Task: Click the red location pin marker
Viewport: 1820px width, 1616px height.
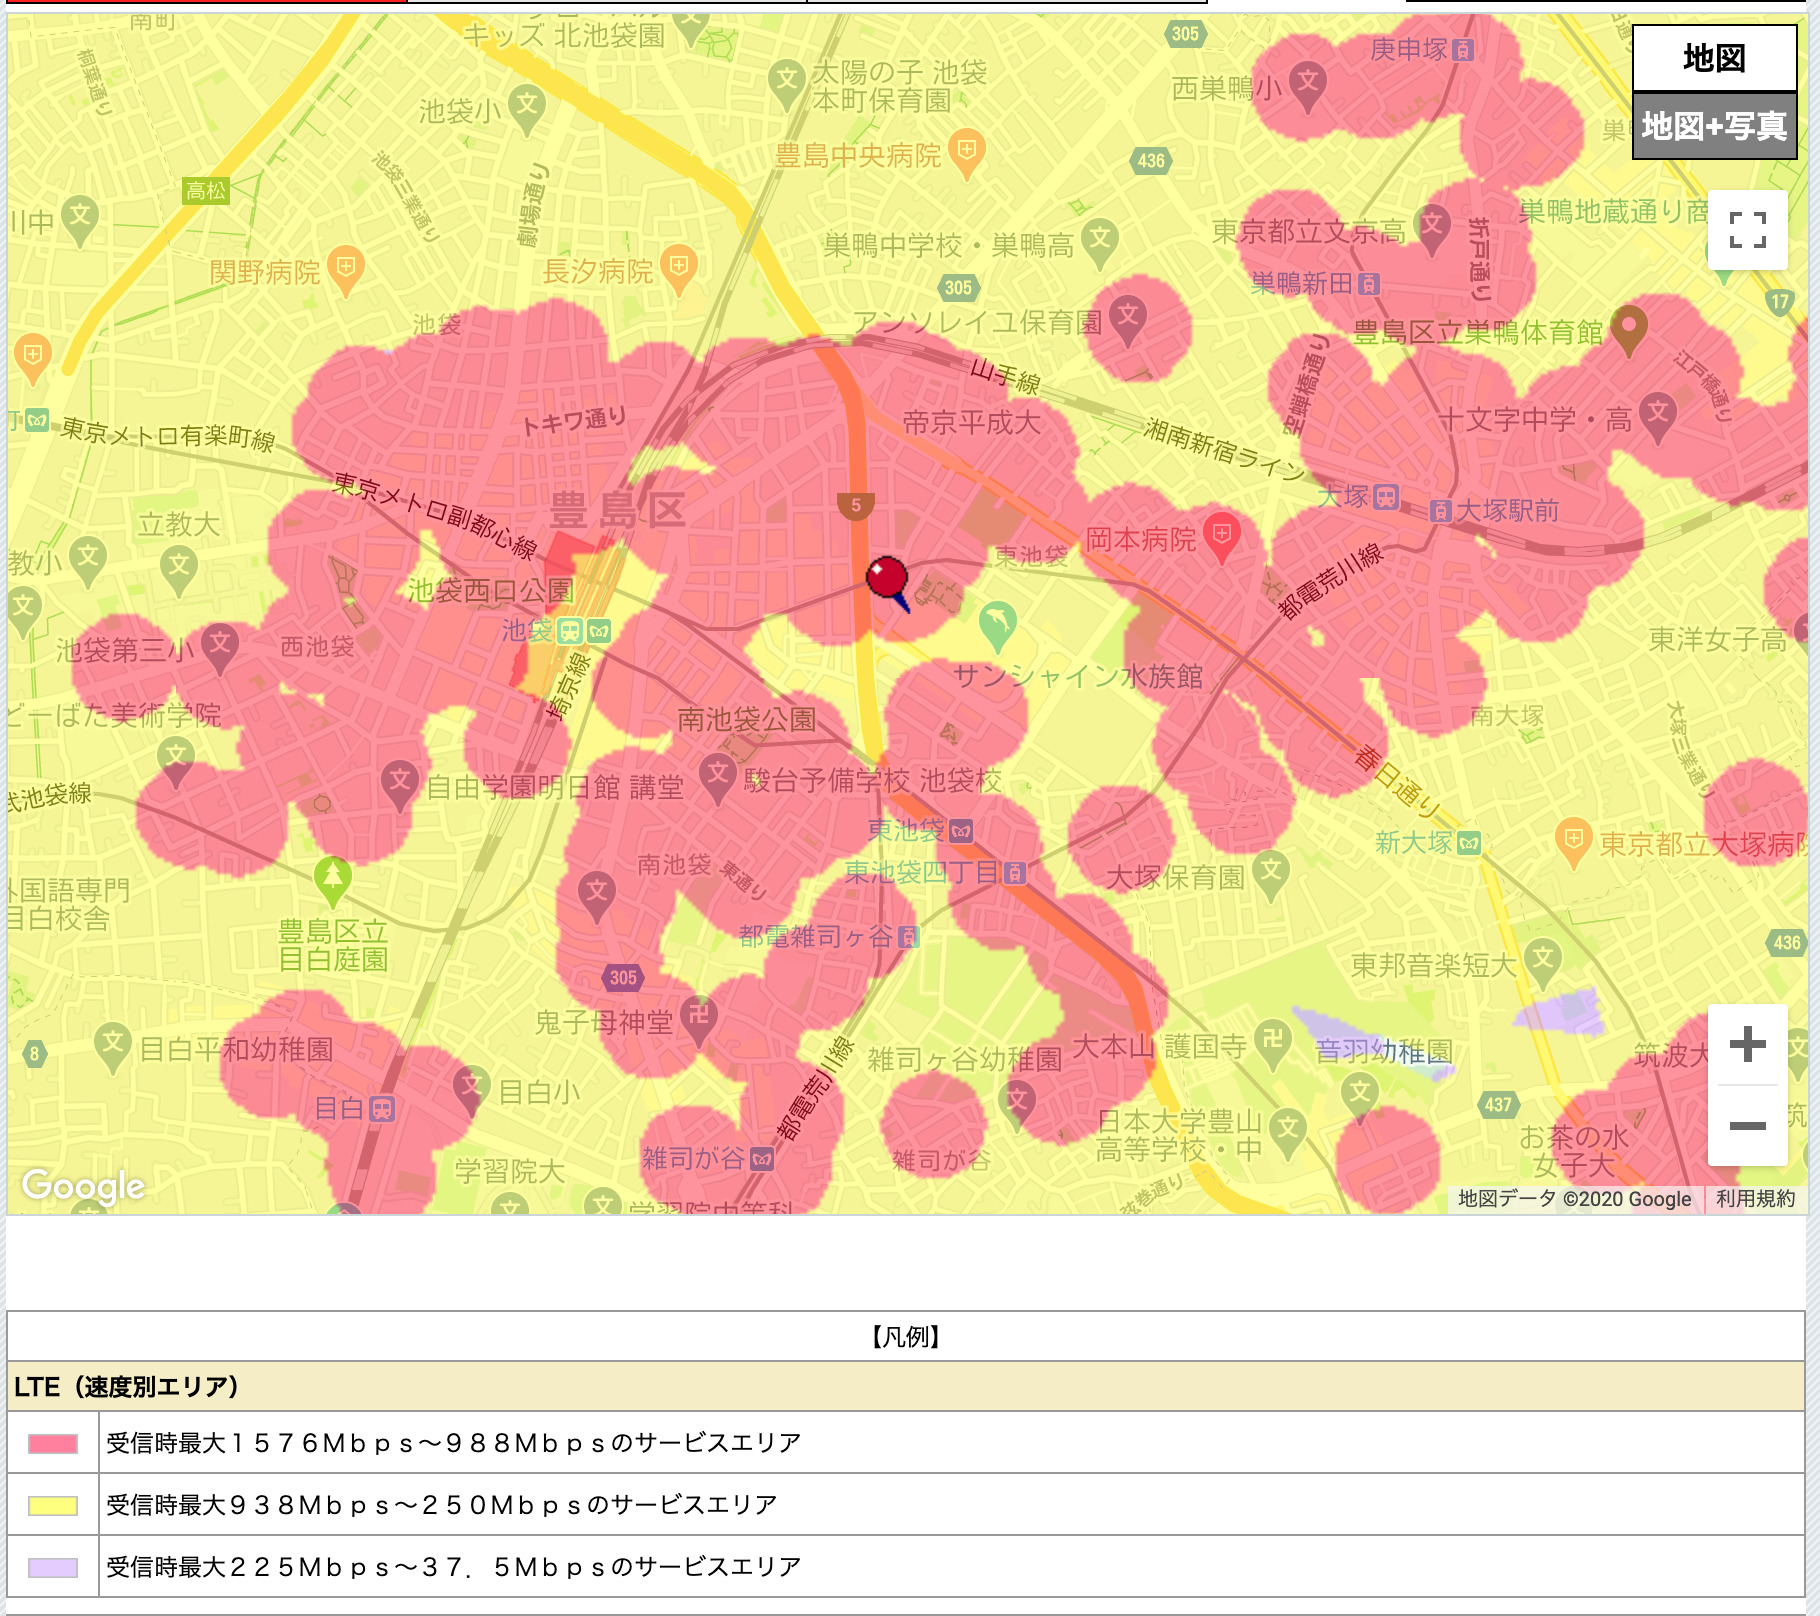Action: pyautogui.click(x=887, y=579)
